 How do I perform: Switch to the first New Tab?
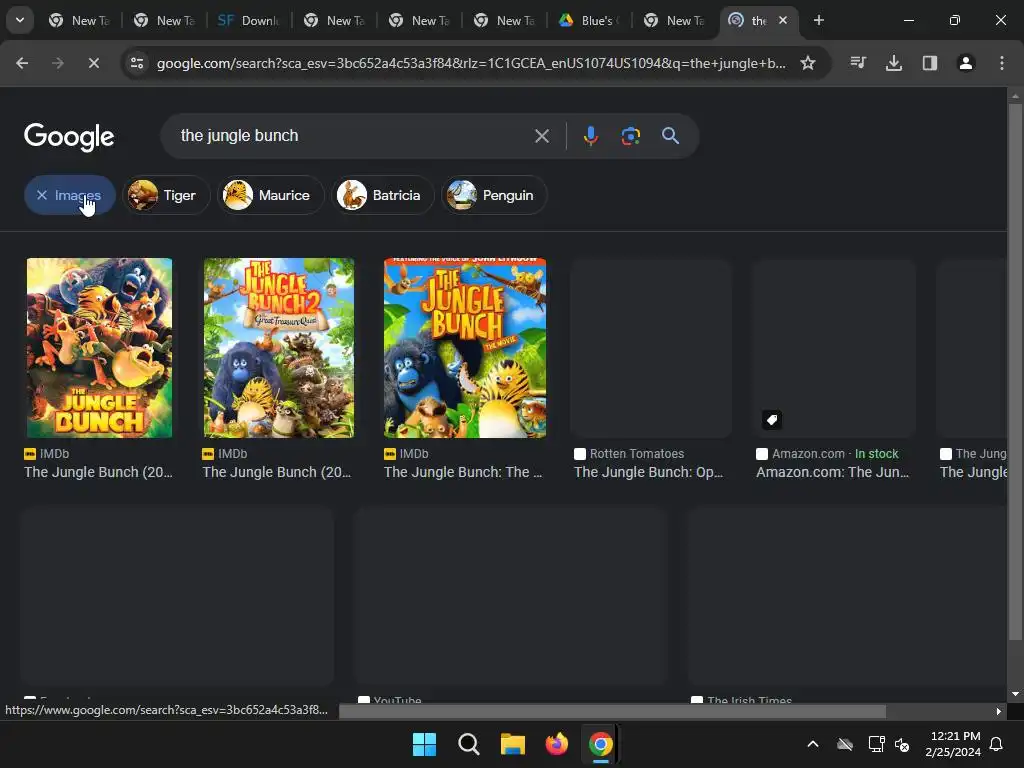78,20
